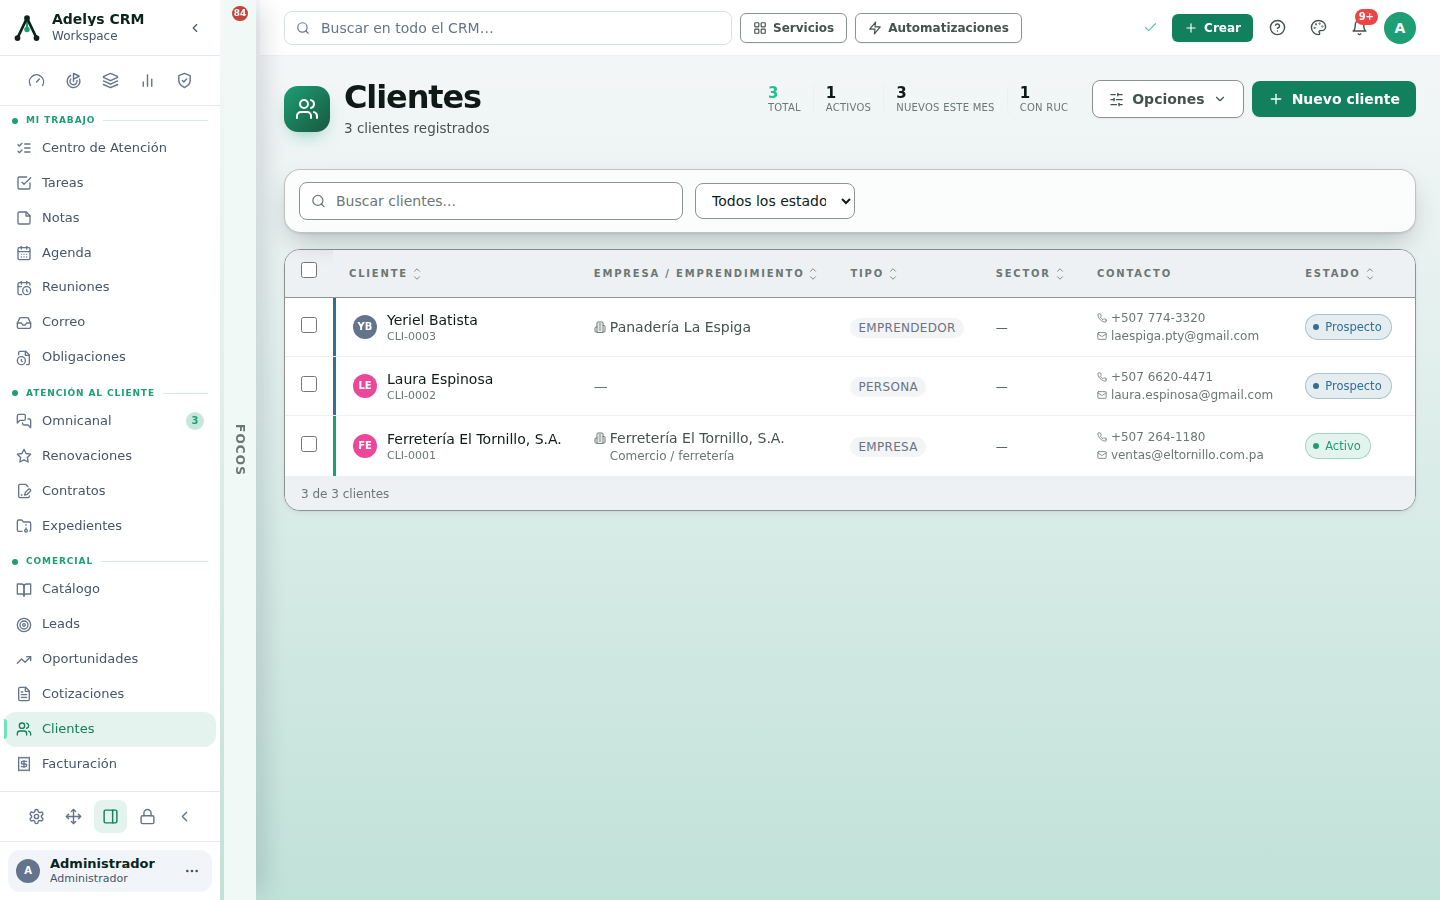The image size is (1440, 900).
Task: Open the layers stack icon in sidebar
Action: 111,81
